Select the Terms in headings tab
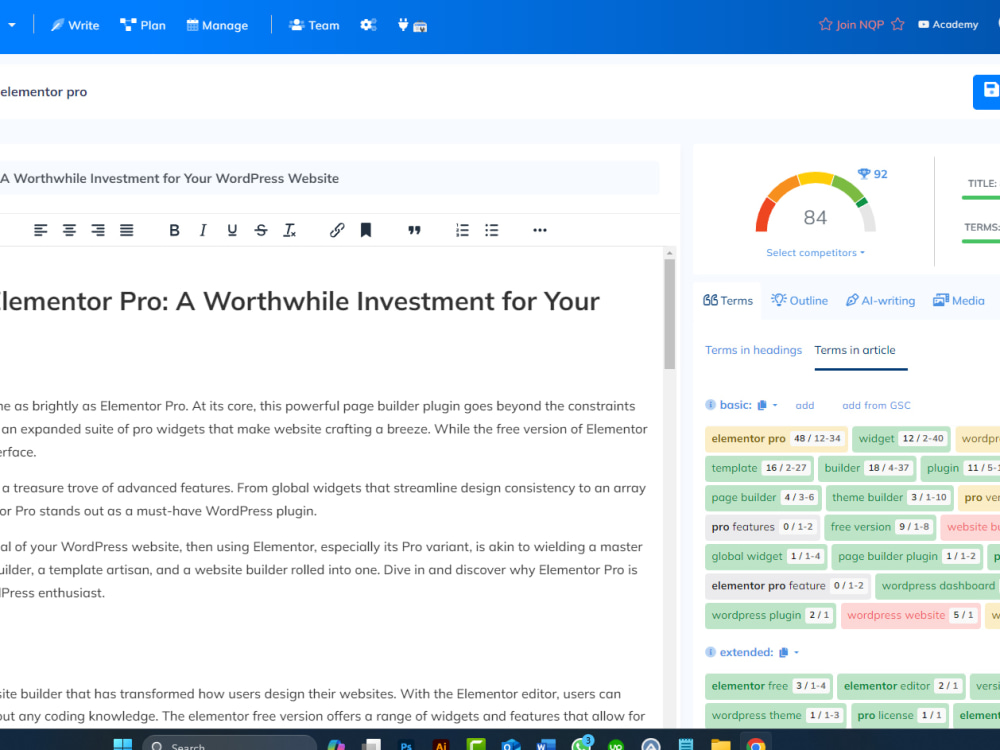Image resolution: width=1000 pixels, height=750 pixels. coord(753,350)
